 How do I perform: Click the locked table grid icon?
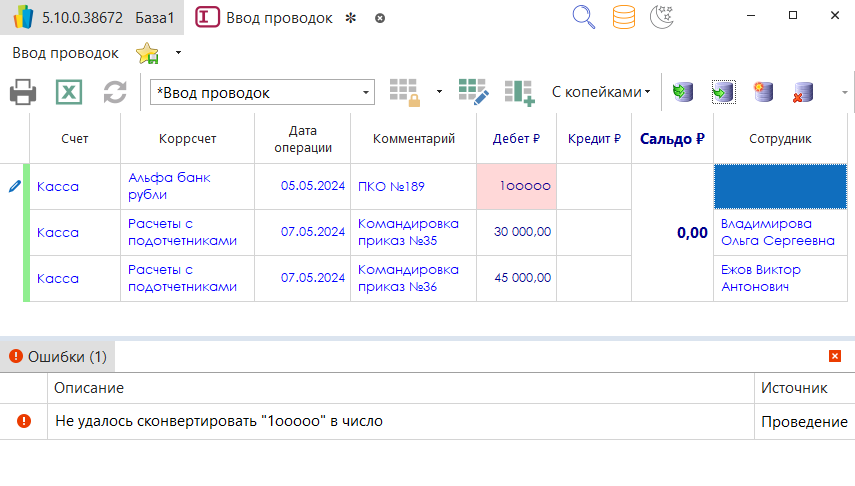point(405,92)
